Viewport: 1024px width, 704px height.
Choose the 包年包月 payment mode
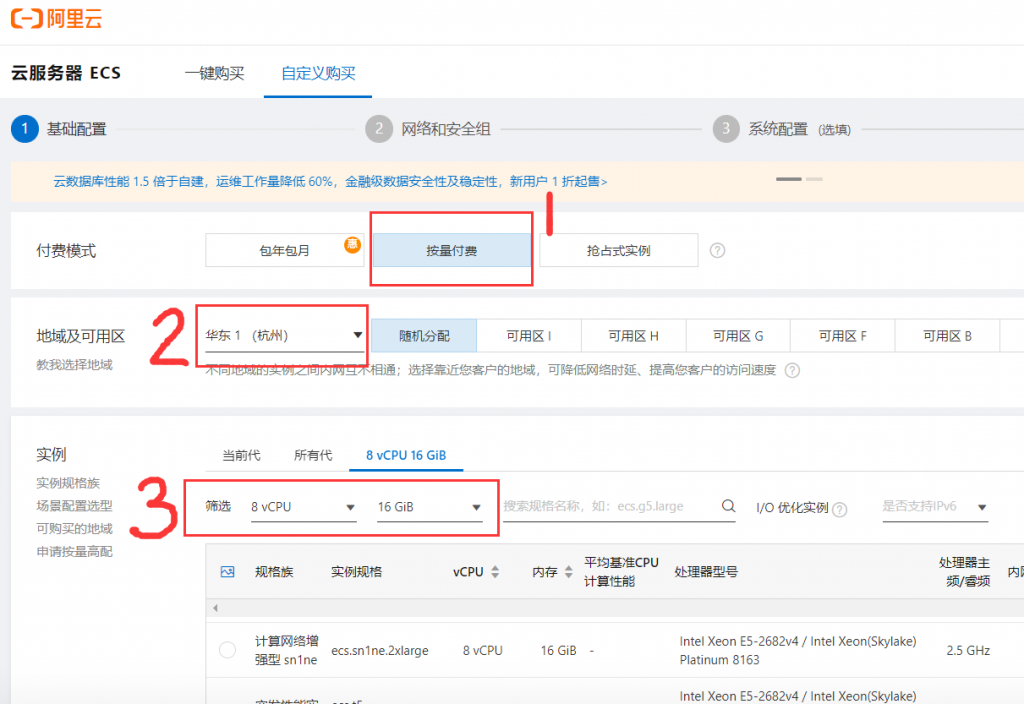[284, 250]
